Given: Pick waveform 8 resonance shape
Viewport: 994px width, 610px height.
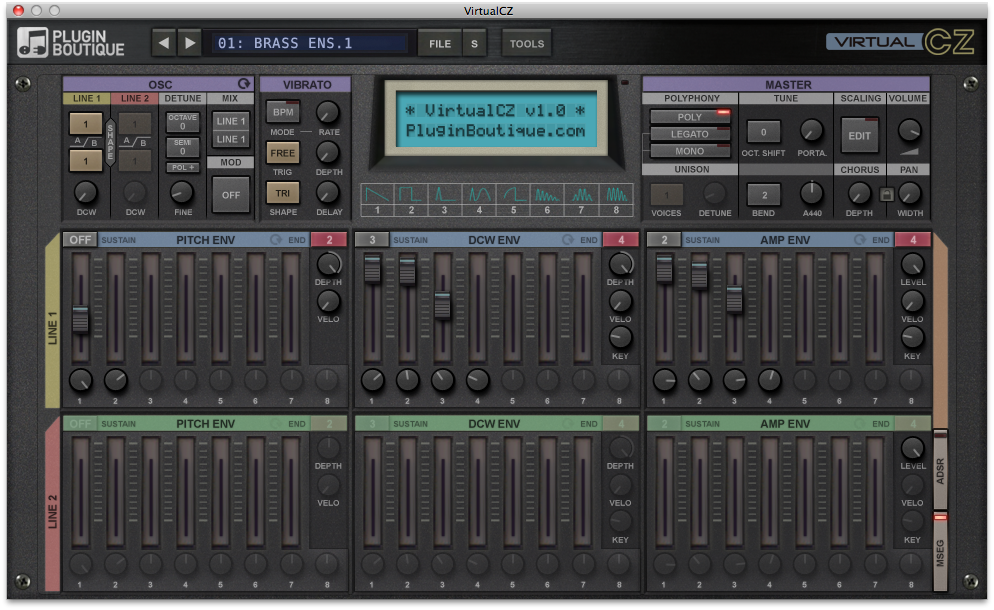Looking at the screenshot, I should coord(617,194).
